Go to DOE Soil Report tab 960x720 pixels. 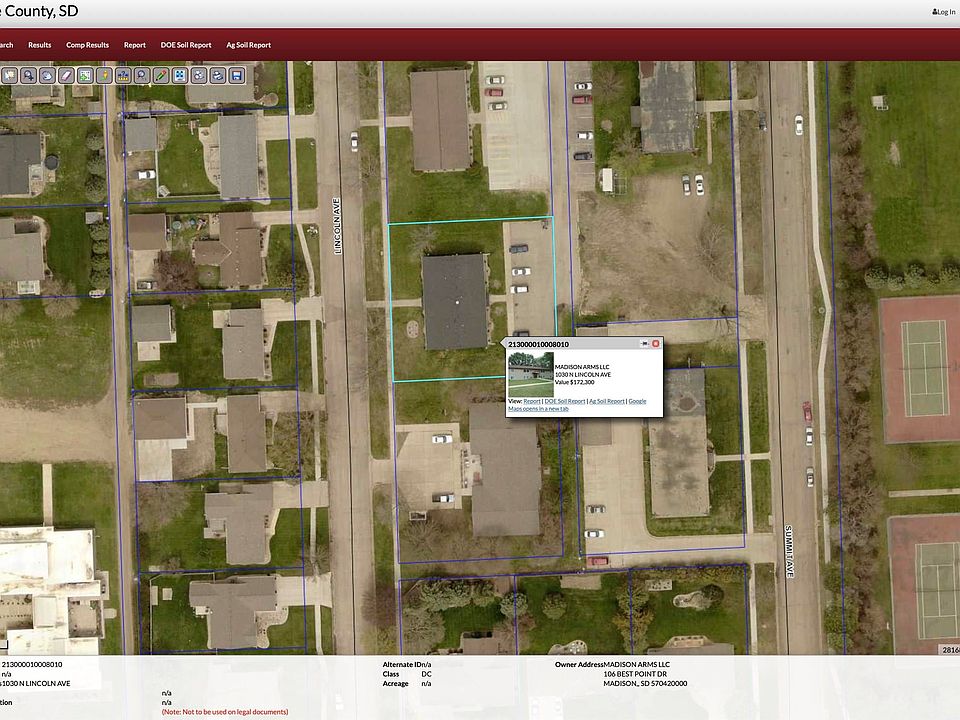(x=186, y=45)
